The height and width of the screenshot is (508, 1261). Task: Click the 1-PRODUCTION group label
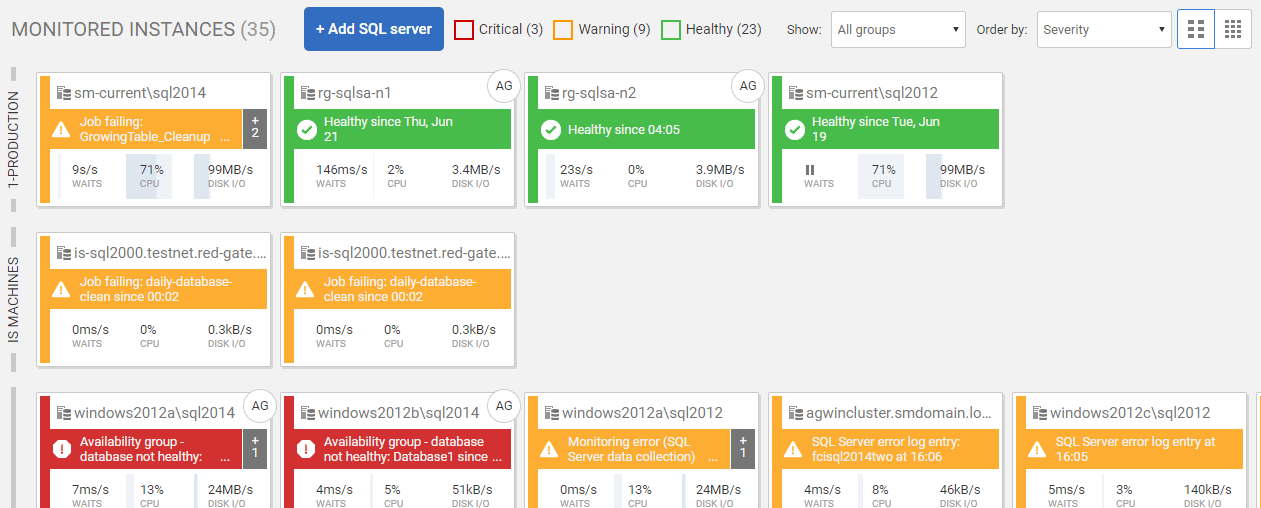13,141
